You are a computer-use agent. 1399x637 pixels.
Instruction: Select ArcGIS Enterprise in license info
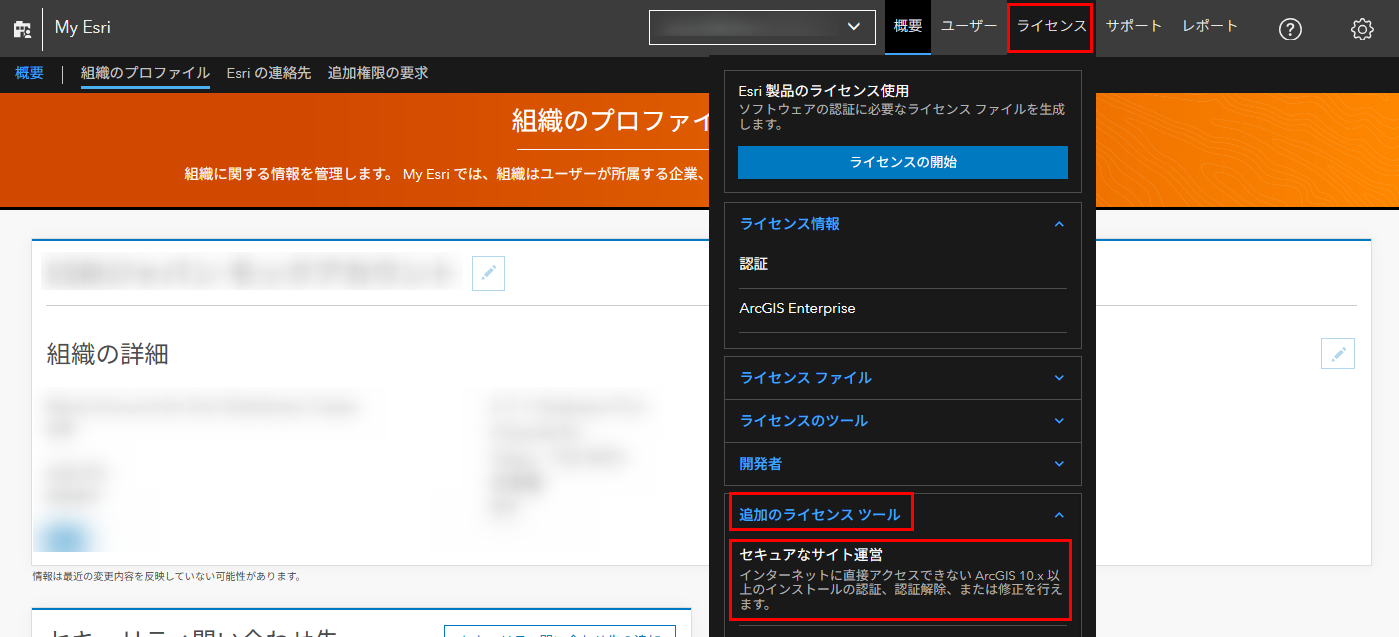[797, 309]
